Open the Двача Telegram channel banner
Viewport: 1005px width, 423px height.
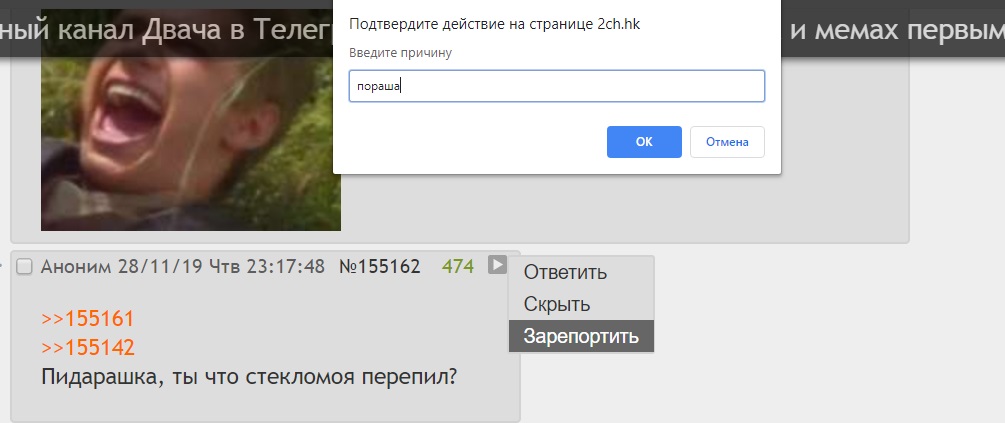point(167,29)
